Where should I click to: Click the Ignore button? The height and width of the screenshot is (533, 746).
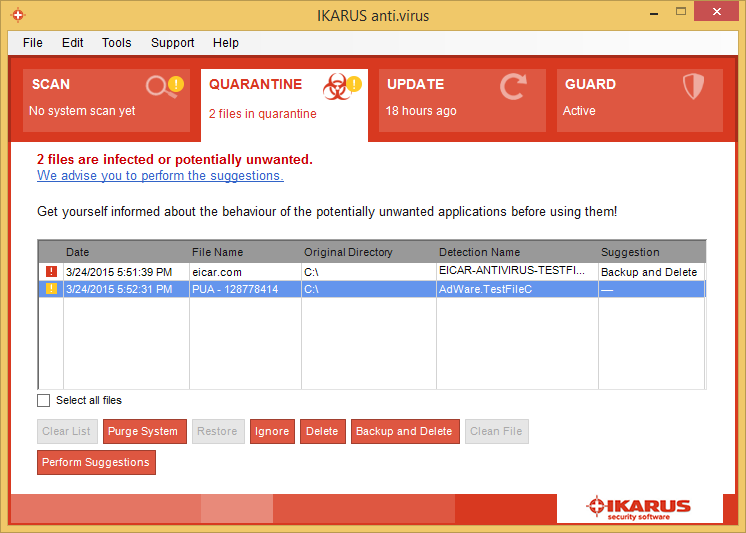[271, 432]
